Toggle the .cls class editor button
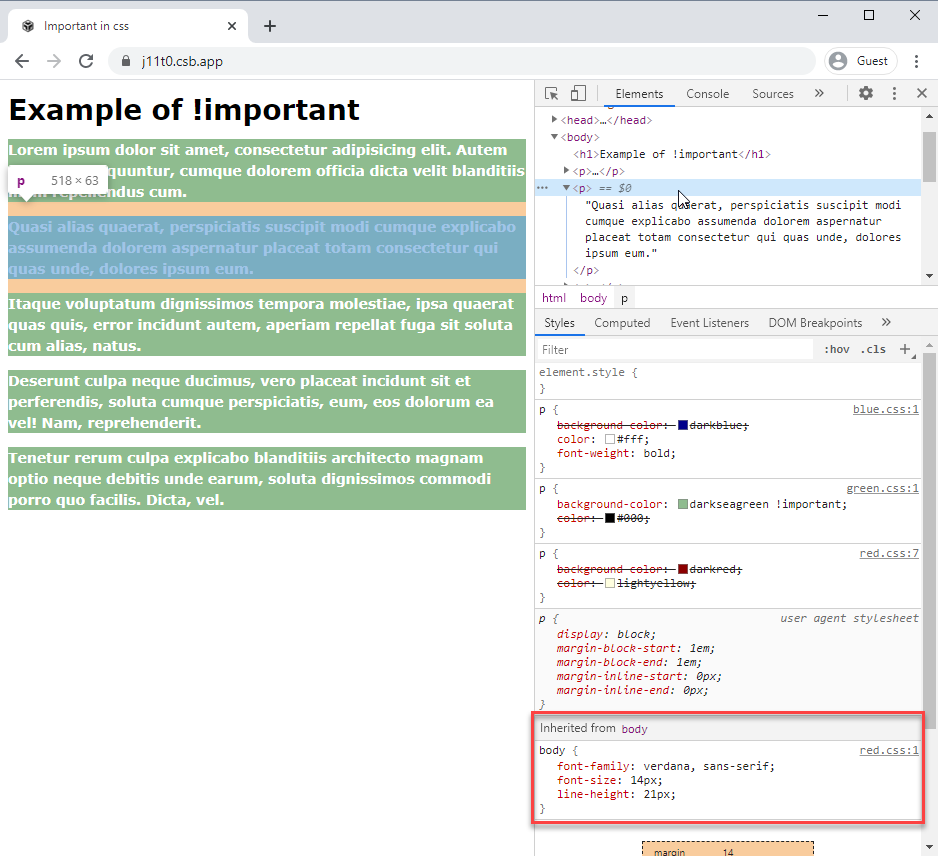The image size is (938, 856). [x=872, y=349]
